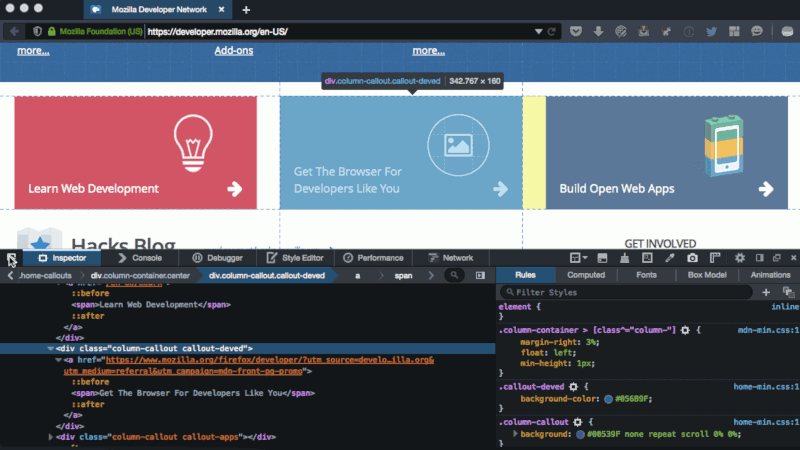The image size is (800, 450).
Task: Switch to the Console tab
Action: pos(140,258)
